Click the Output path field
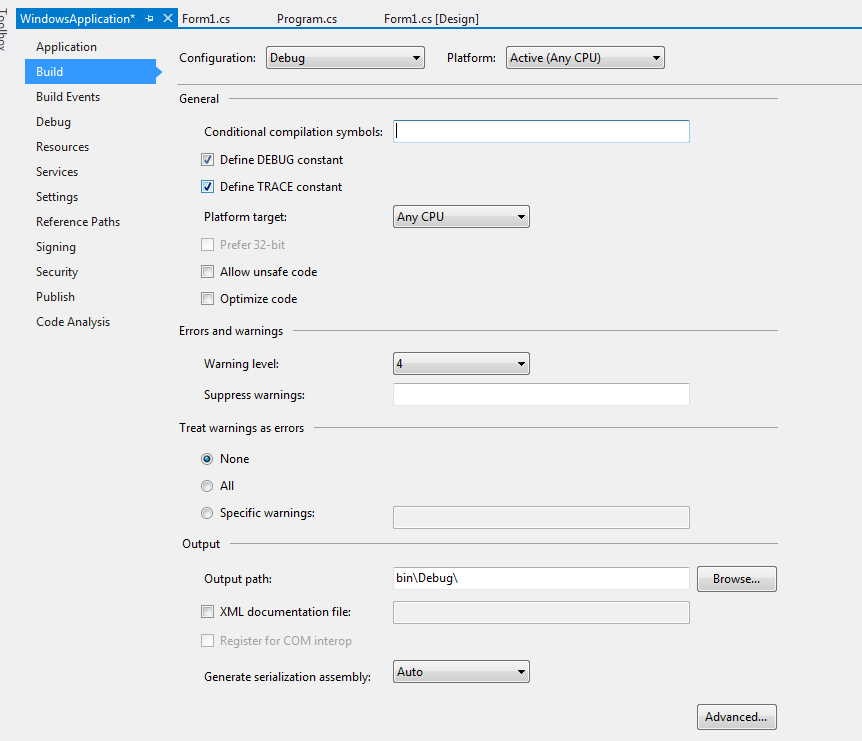862x741 pixels. tap(541, 578)
